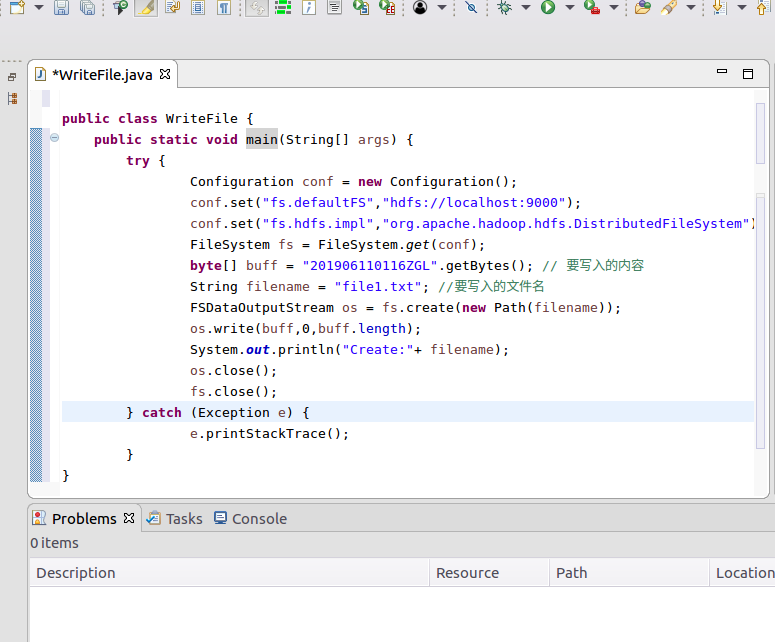Run WriteFile with the green play button
Image resolution: width=775 pixels, height=642 pixels.
[x=548, y=7]
